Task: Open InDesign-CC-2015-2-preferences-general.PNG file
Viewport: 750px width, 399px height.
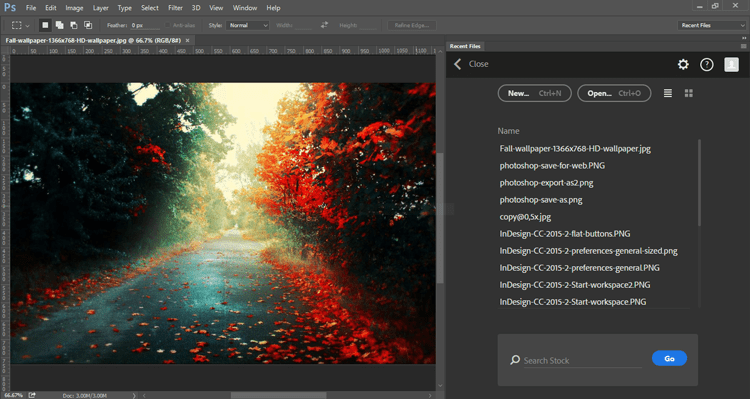Action: pyautogui.click(x=579, y=268)
